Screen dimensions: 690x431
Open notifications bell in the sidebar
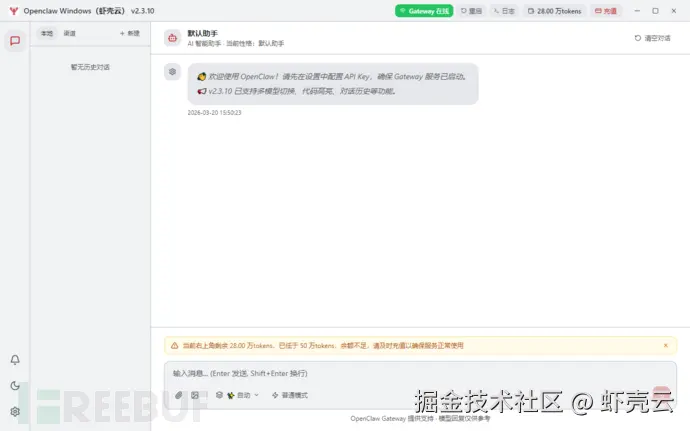[15, 360]
